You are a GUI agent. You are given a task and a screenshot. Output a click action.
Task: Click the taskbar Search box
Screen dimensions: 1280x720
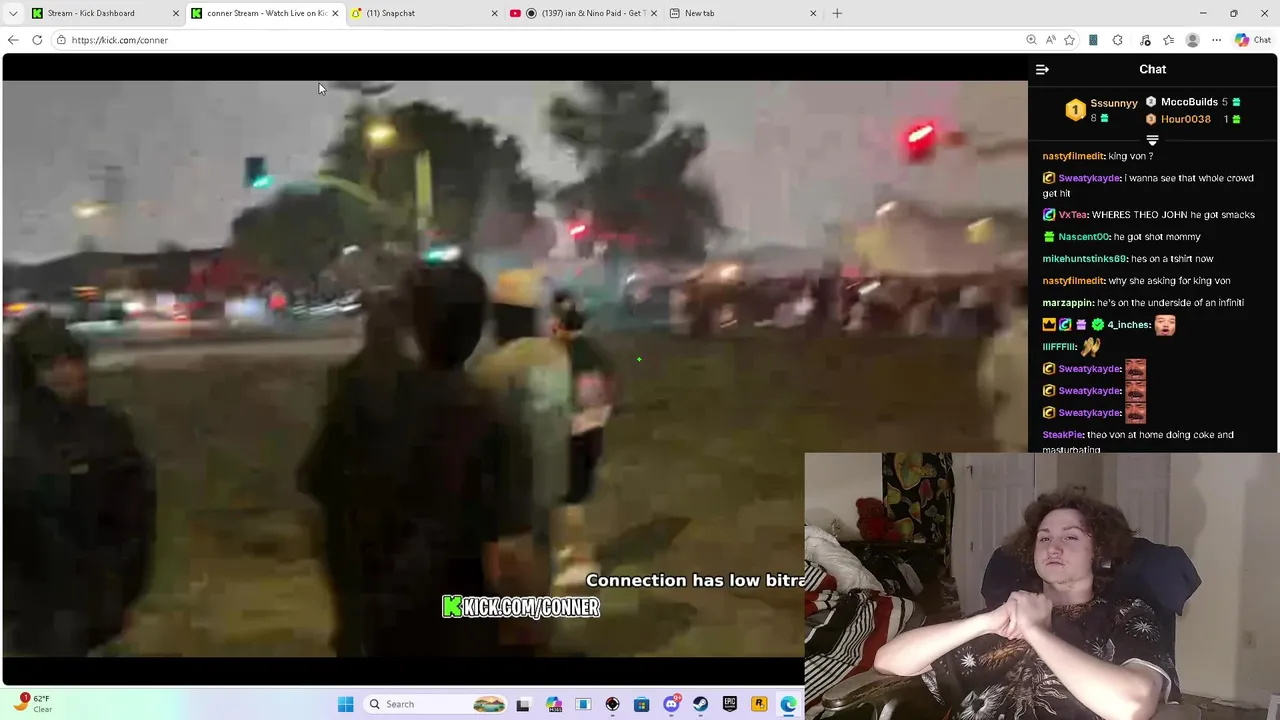[x=436, y=704]
